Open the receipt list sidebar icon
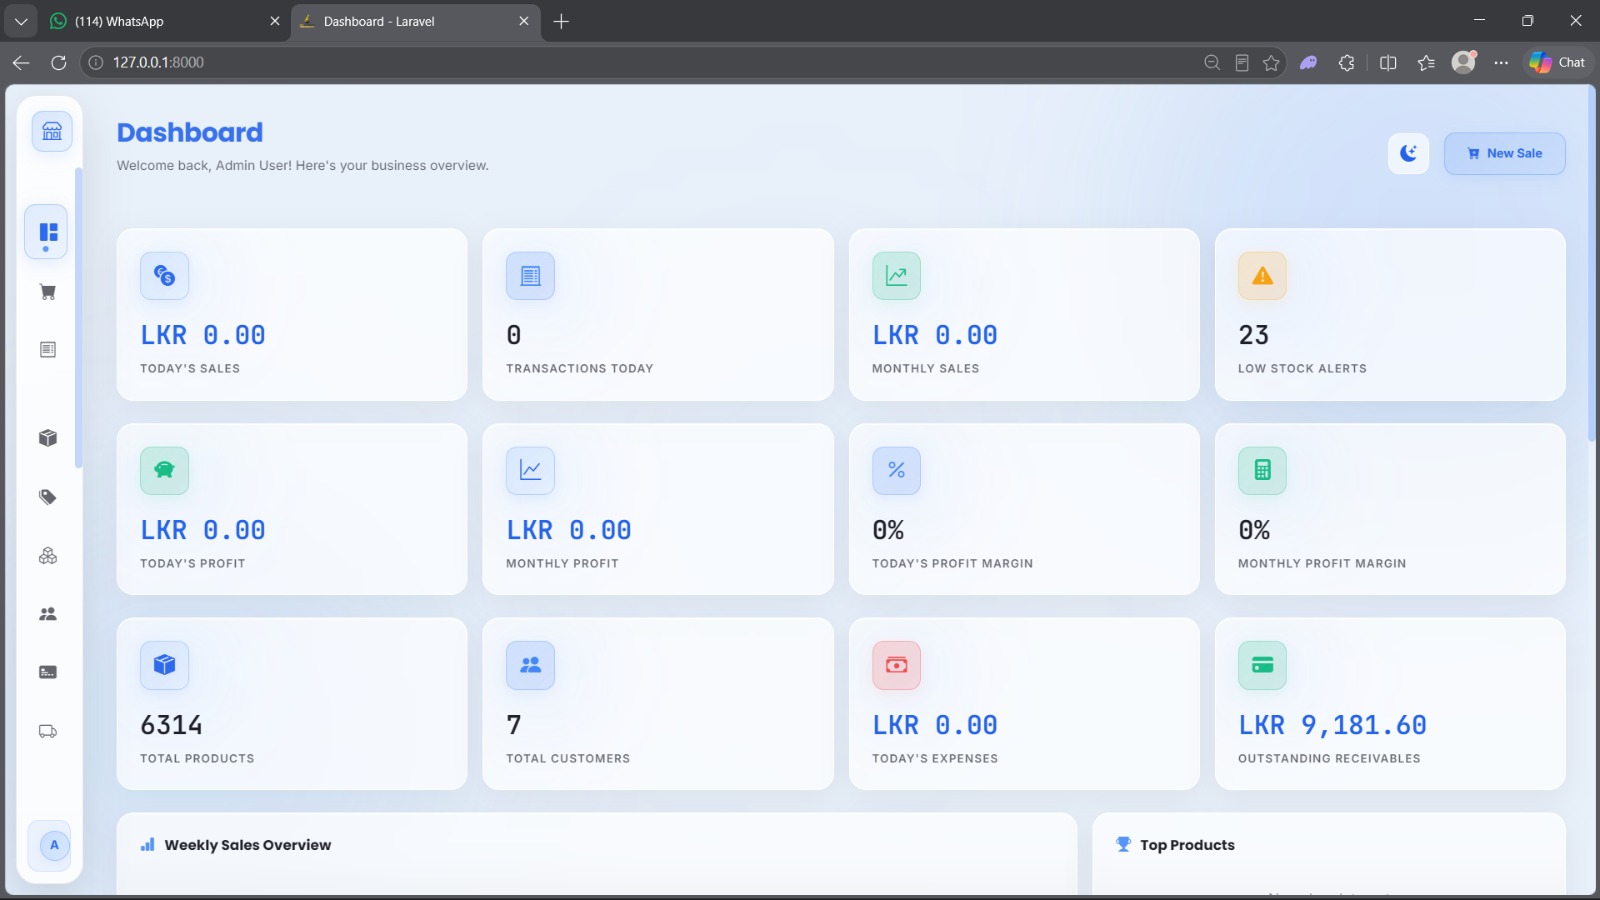 pos(47,349)
